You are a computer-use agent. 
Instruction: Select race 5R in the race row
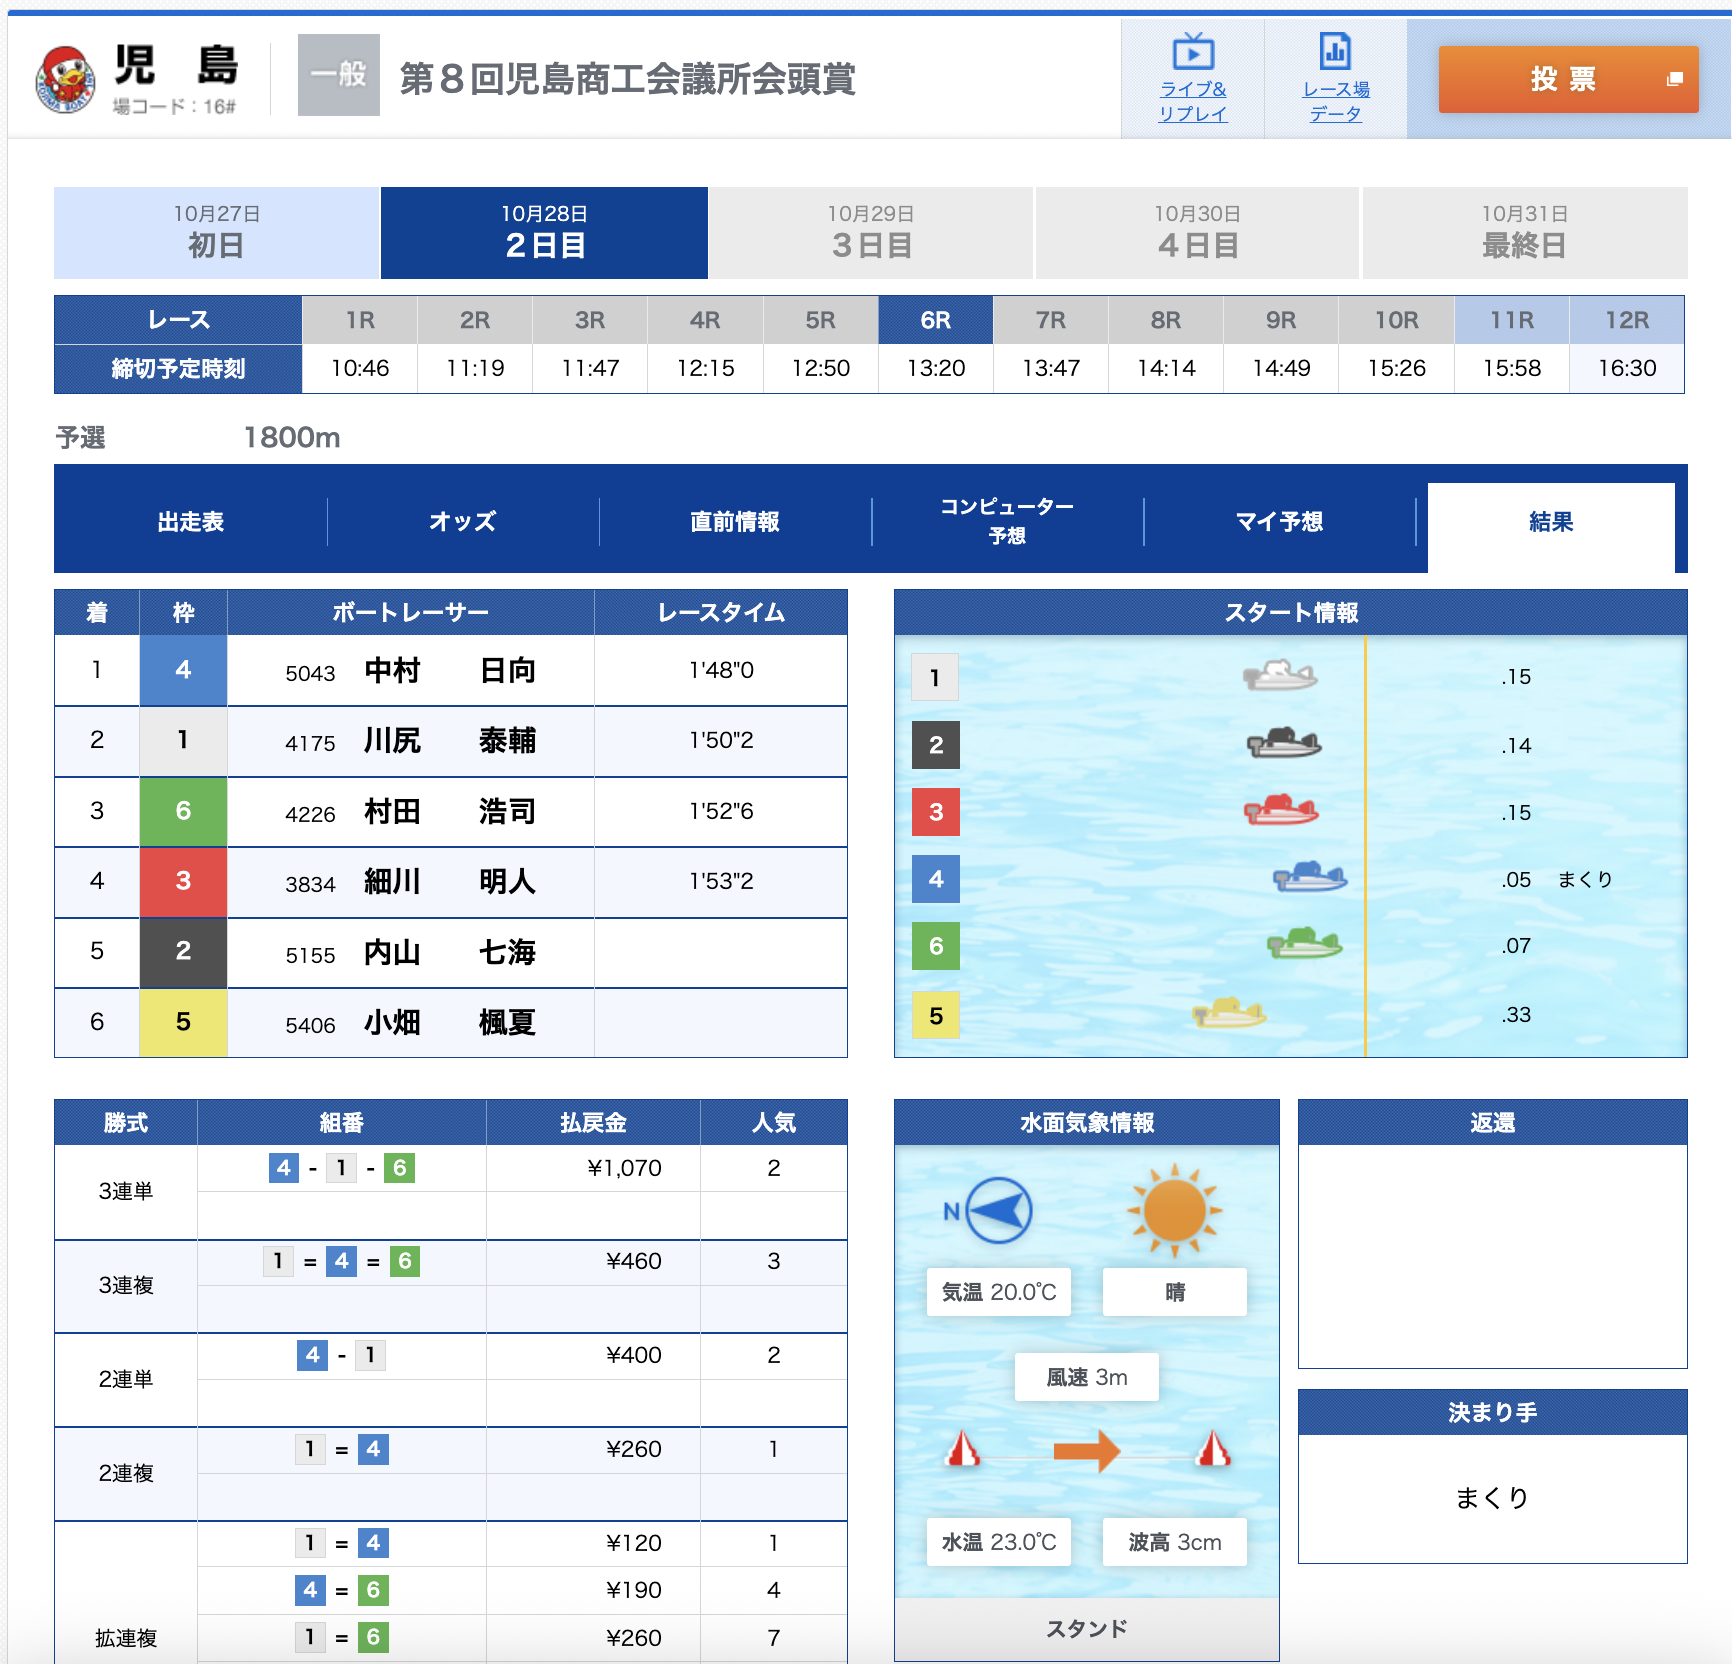[x=821, y=320]
